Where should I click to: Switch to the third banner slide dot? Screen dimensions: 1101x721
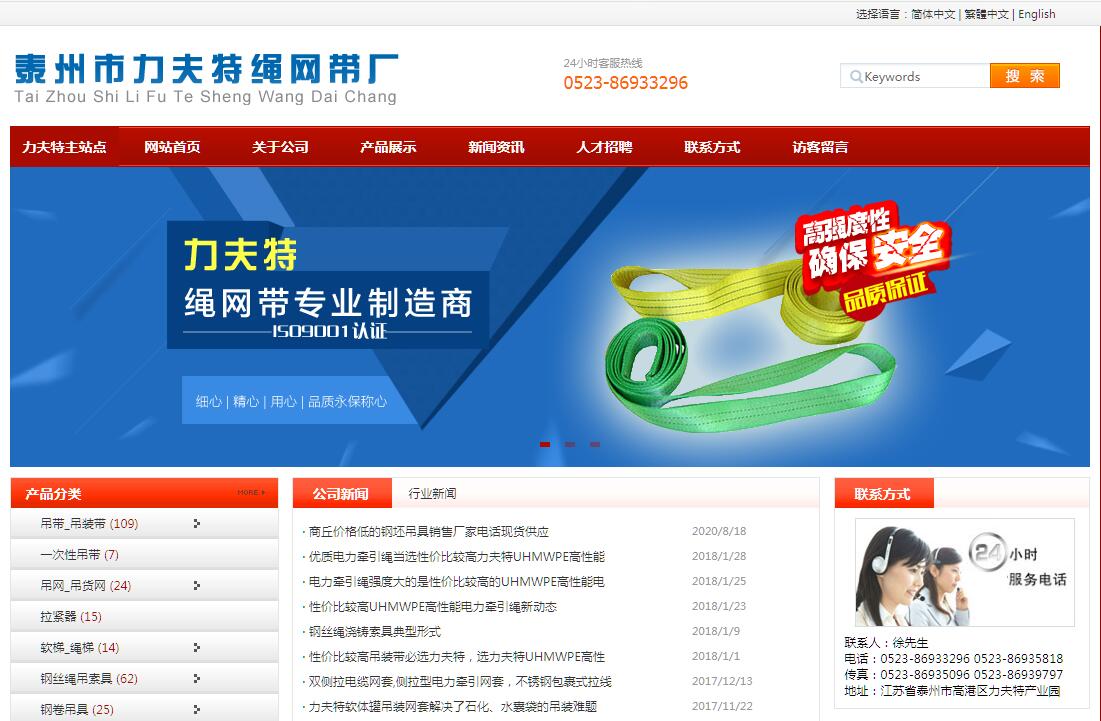pos(595,444)
